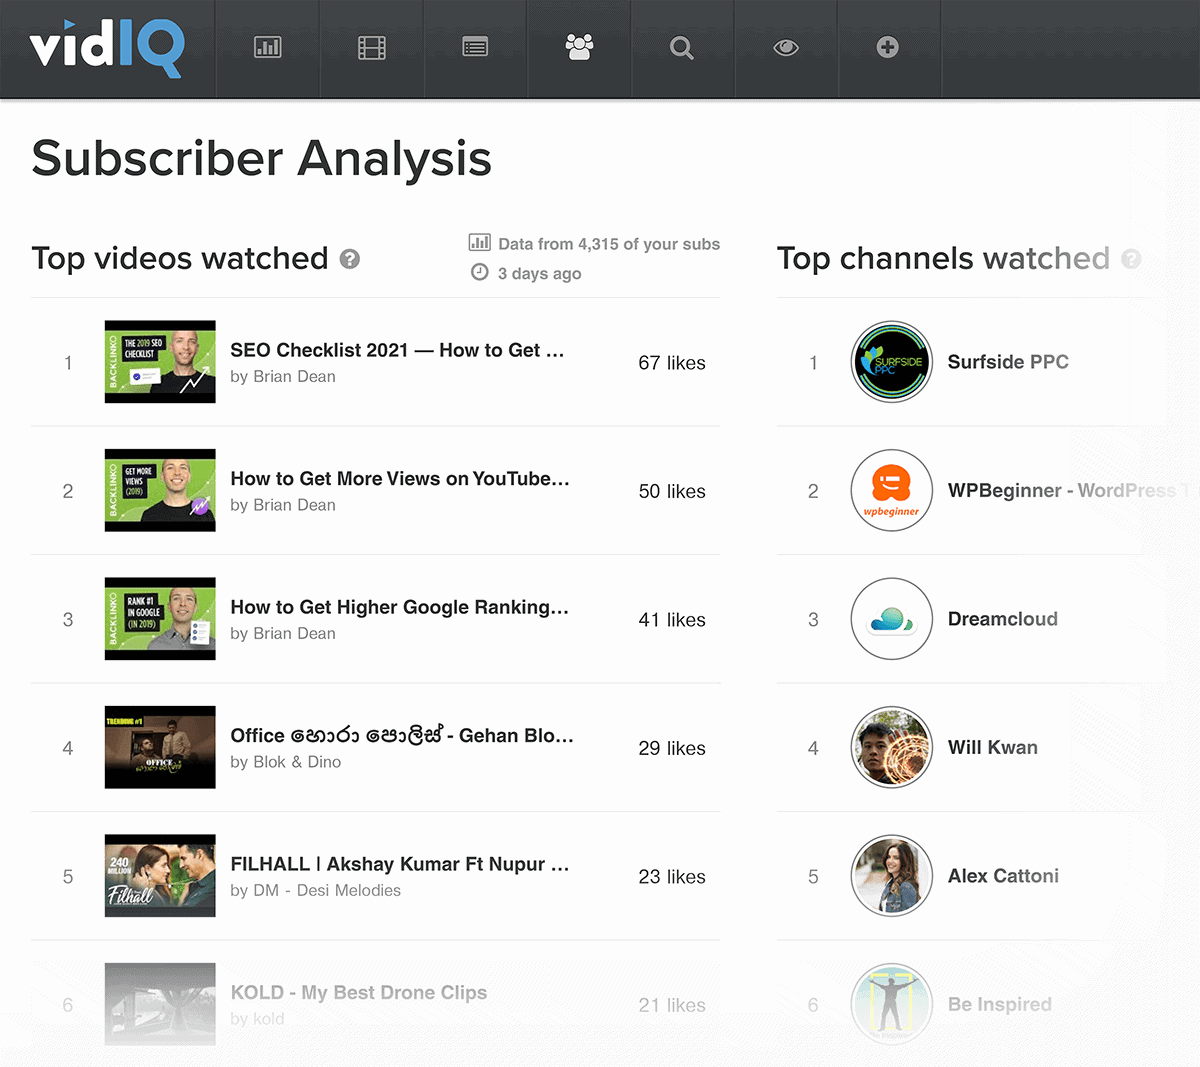Open the Alex Cattoni channel
The height and width of the screenshot is (1067, 1200).
click(1003, 876)
